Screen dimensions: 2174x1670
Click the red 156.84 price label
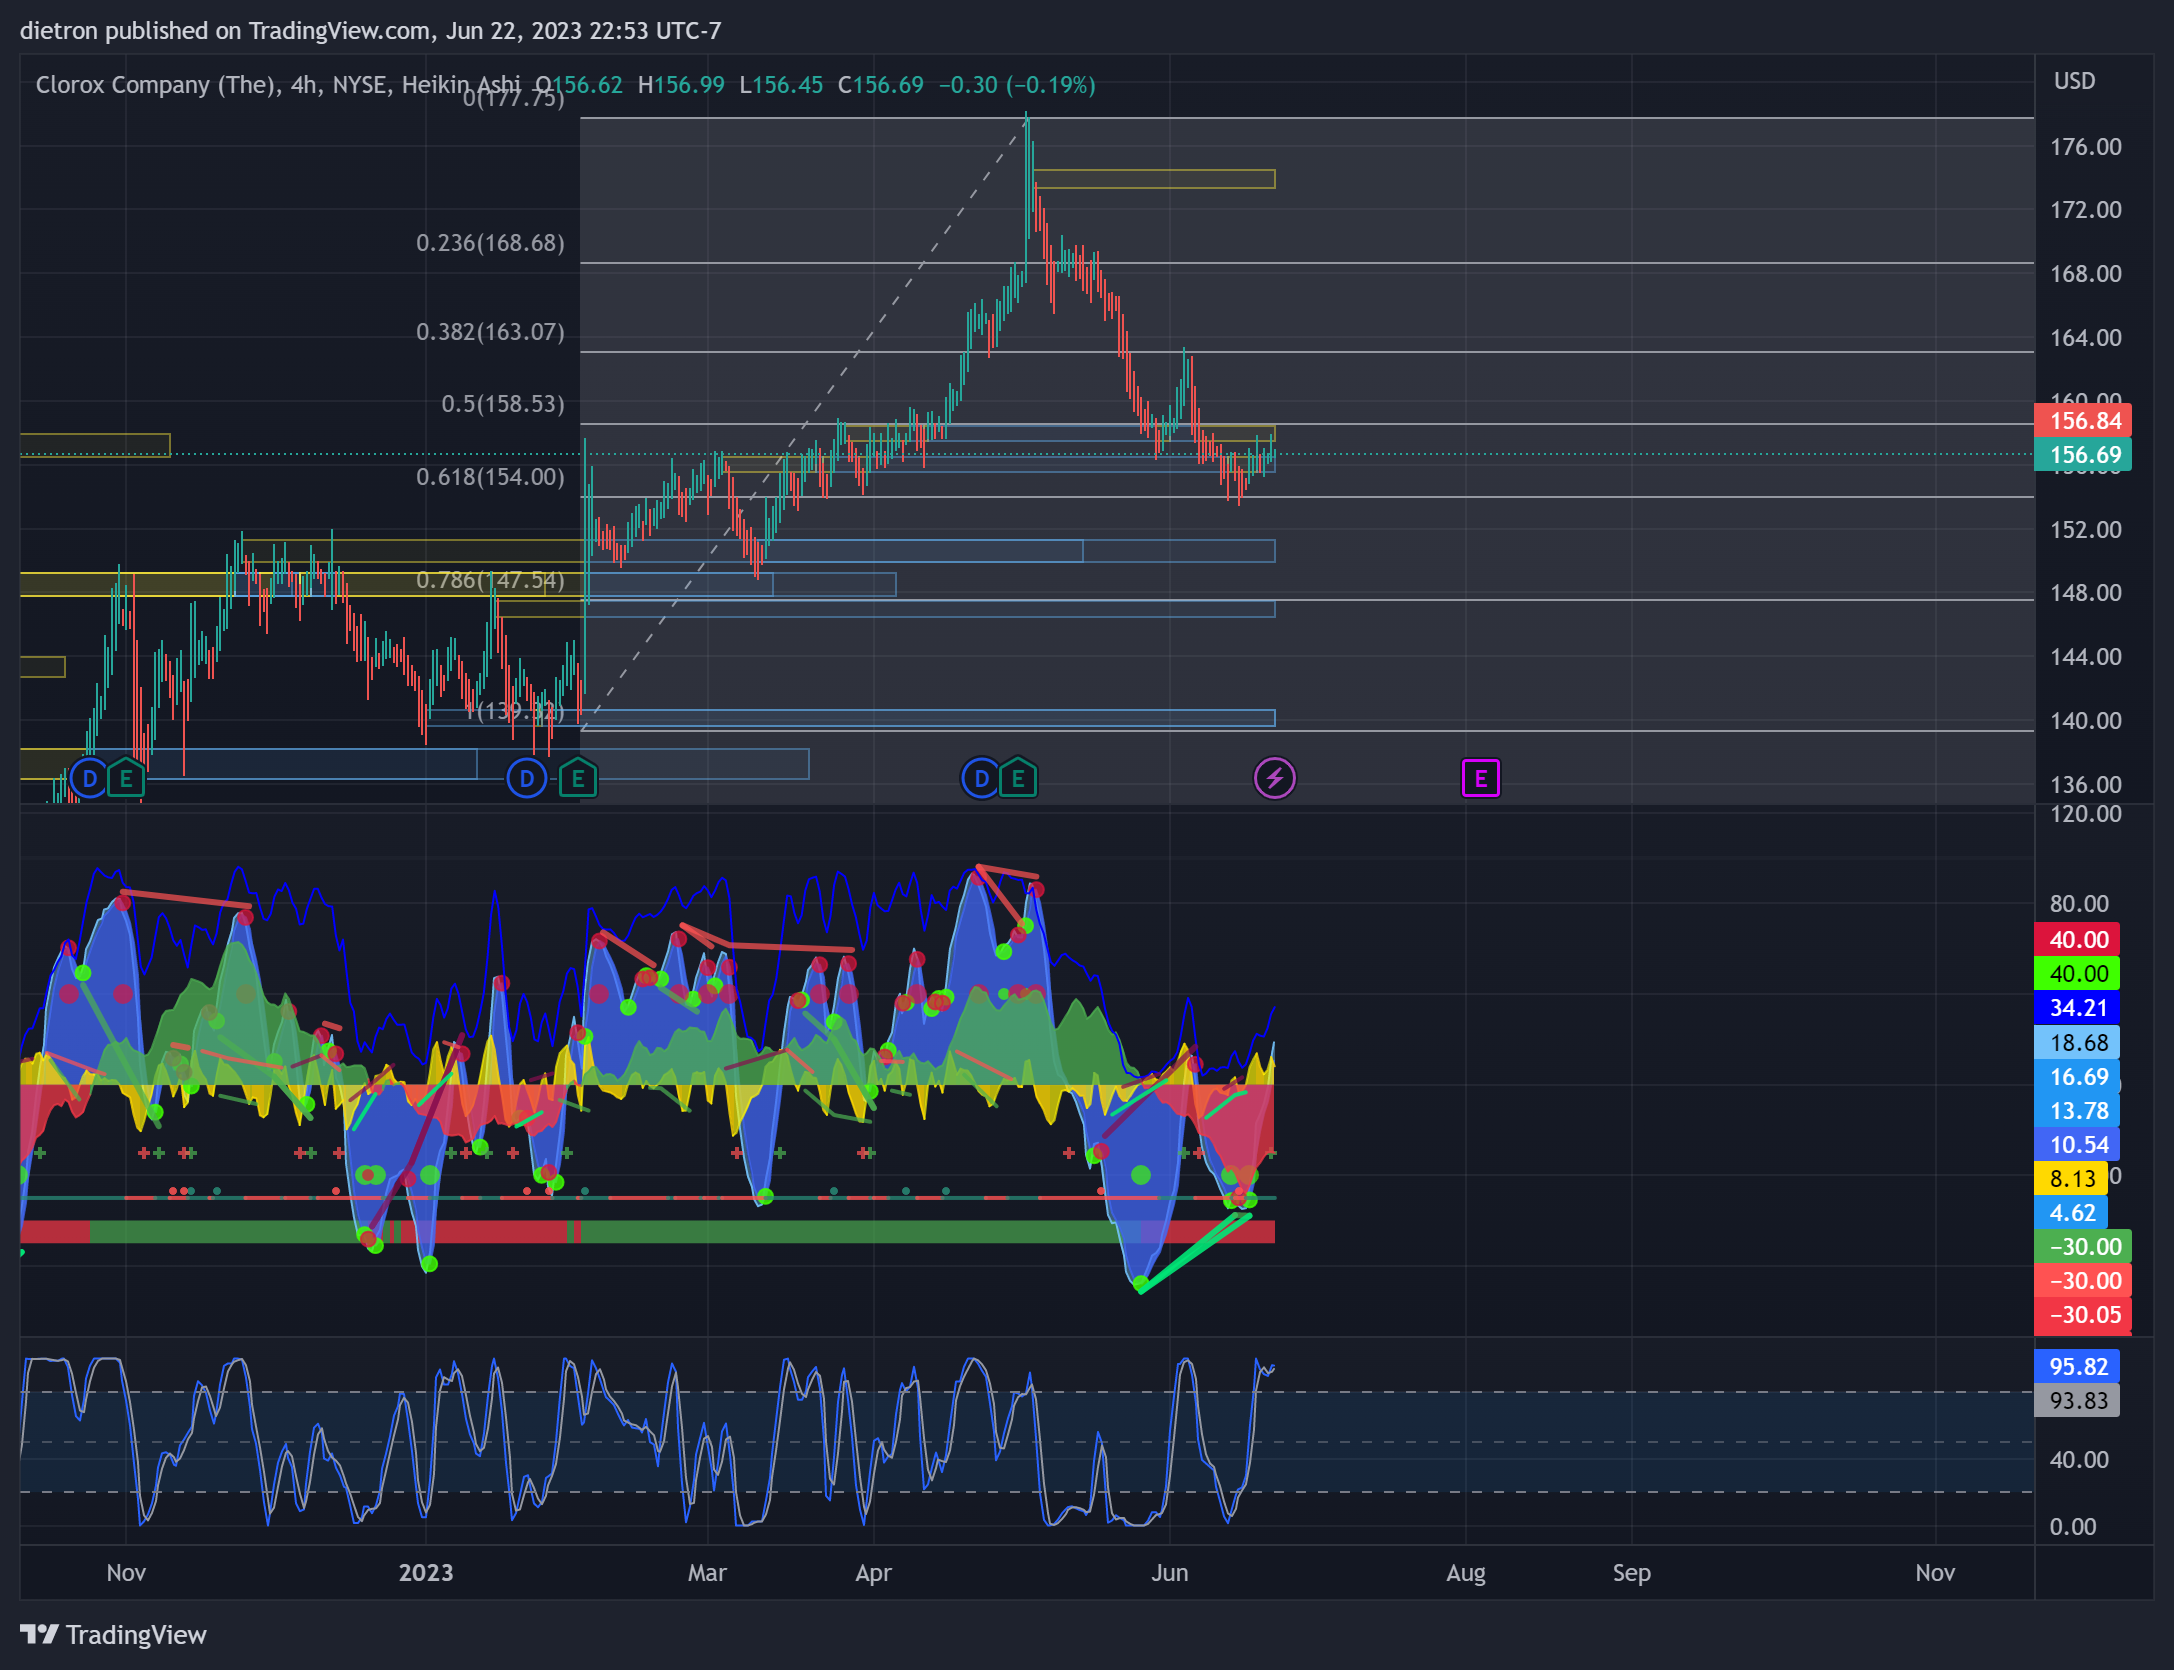(x=2083, y=421)
